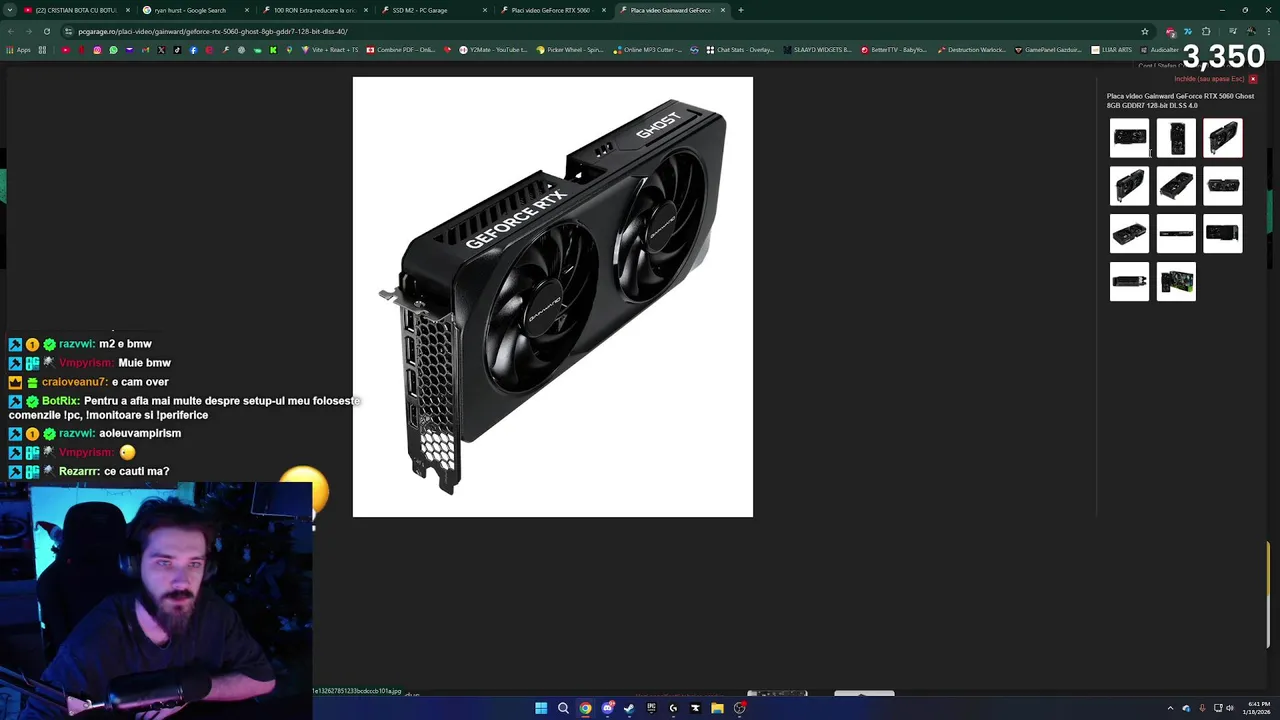
Task: Open the first thumbnail in the second row
Action: (x=1129, y=186)
